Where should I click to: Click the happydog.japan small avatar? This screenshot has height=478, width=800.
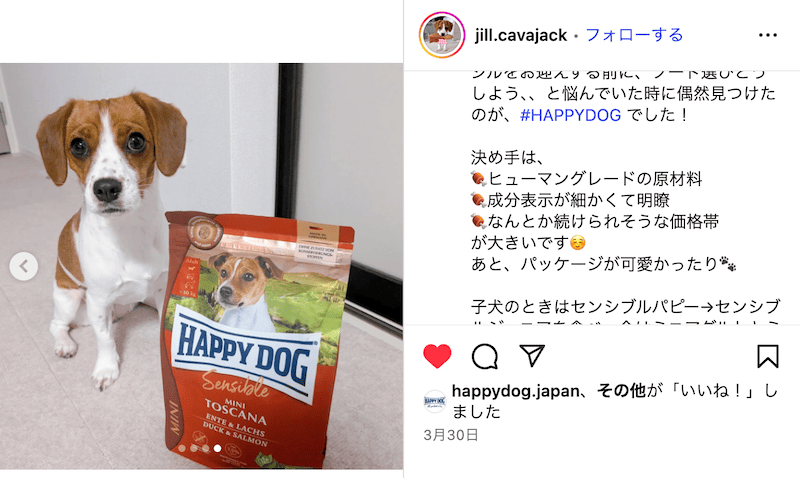[x=435, y=401]
